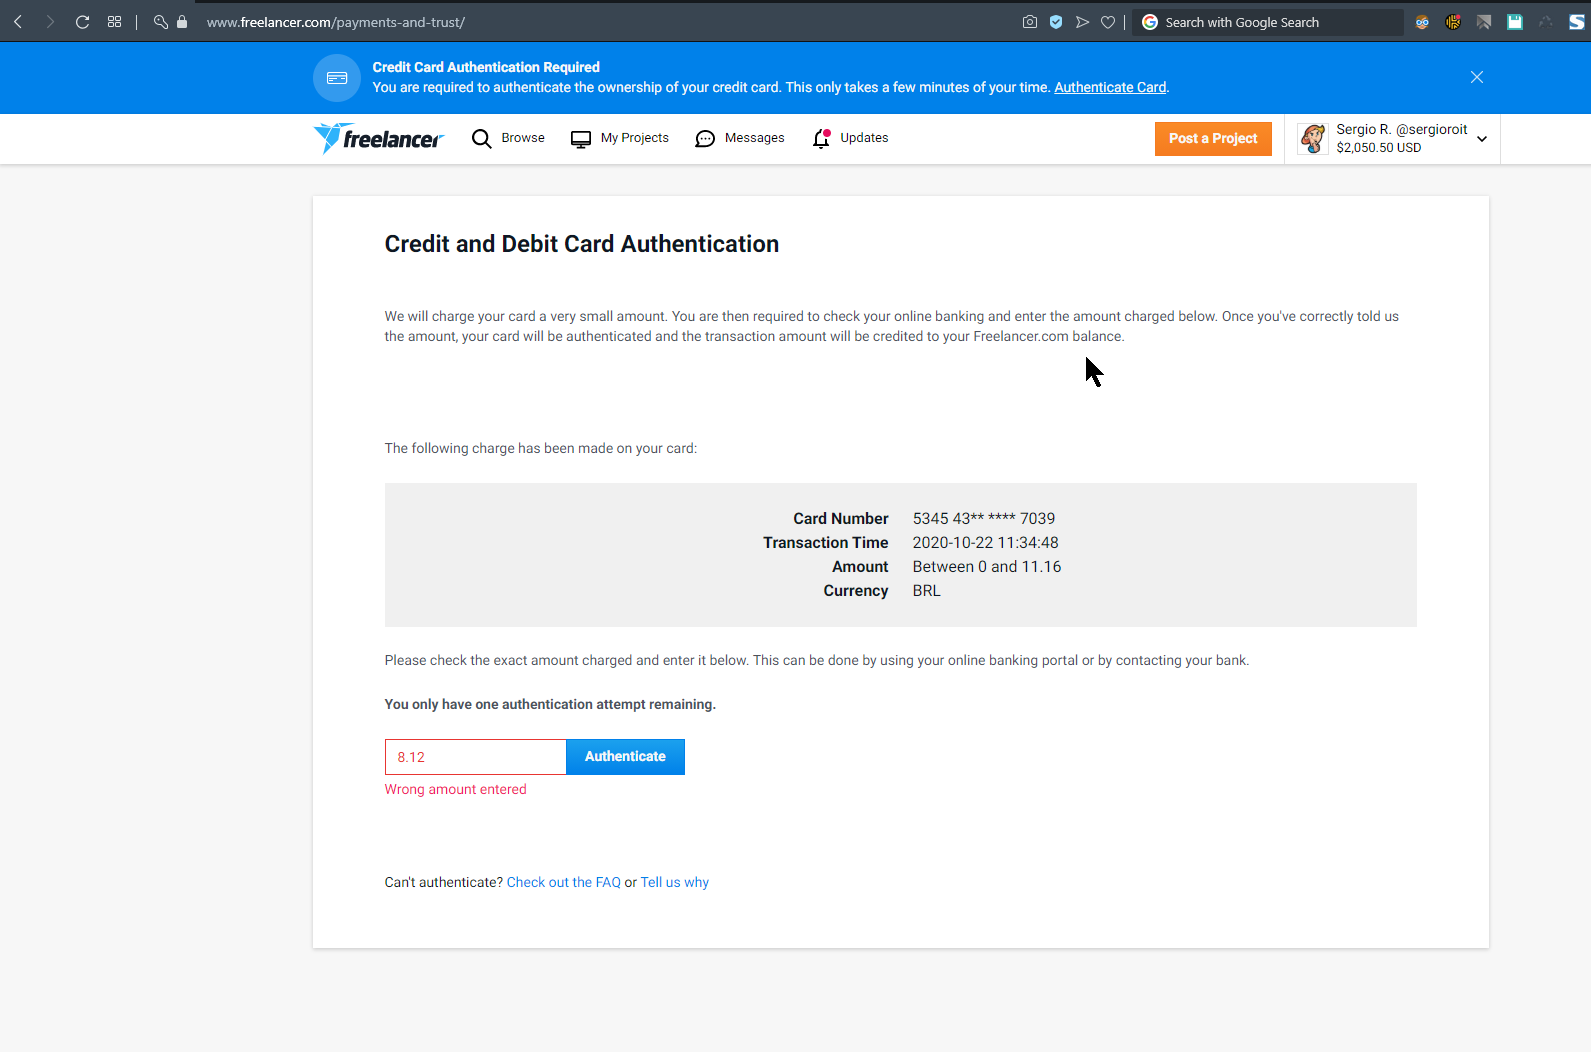Screen dimensions: 1591x1052
Task: Open the Check out the FAQ link
Action: (x=564, y=882)
